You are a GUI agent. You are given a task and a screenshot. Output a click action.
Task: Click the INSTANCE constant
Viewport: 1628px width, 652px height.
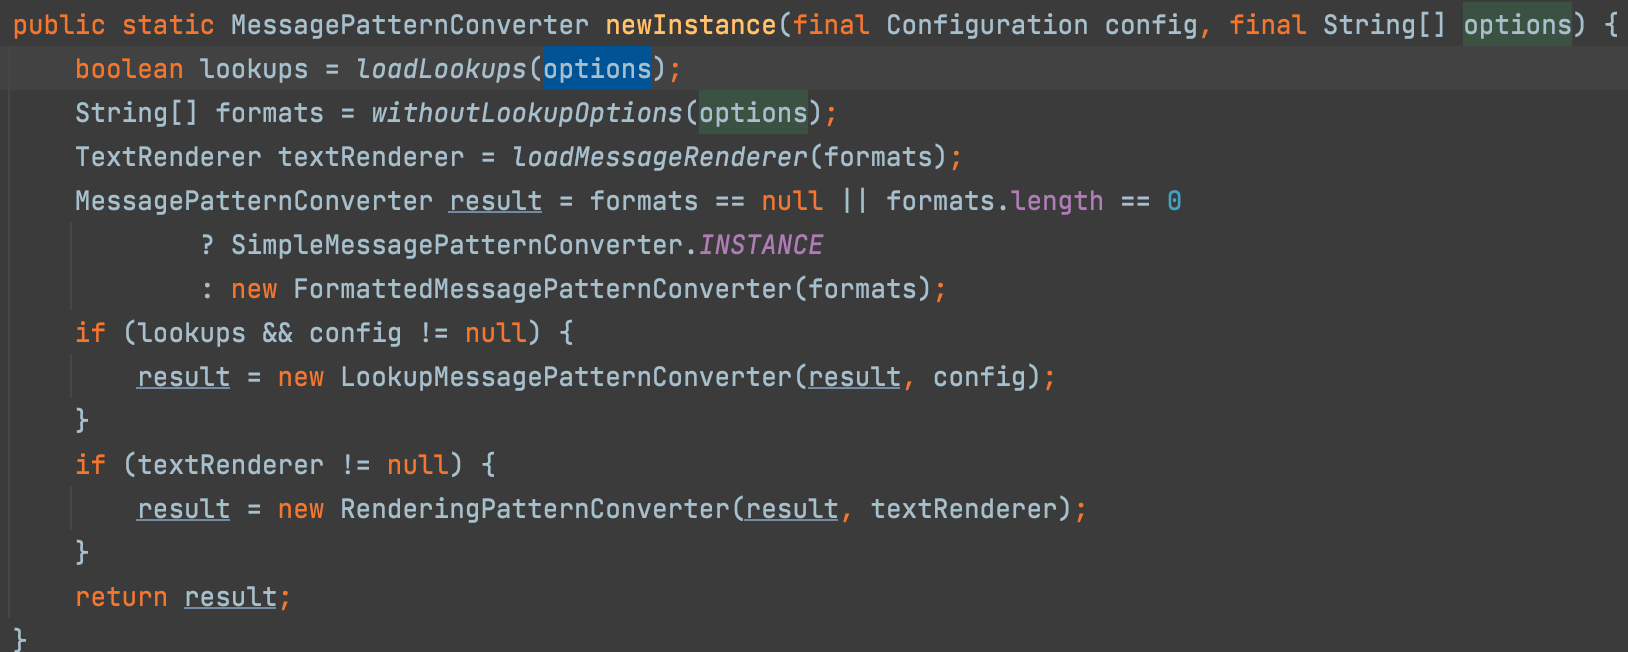[761, 245]
